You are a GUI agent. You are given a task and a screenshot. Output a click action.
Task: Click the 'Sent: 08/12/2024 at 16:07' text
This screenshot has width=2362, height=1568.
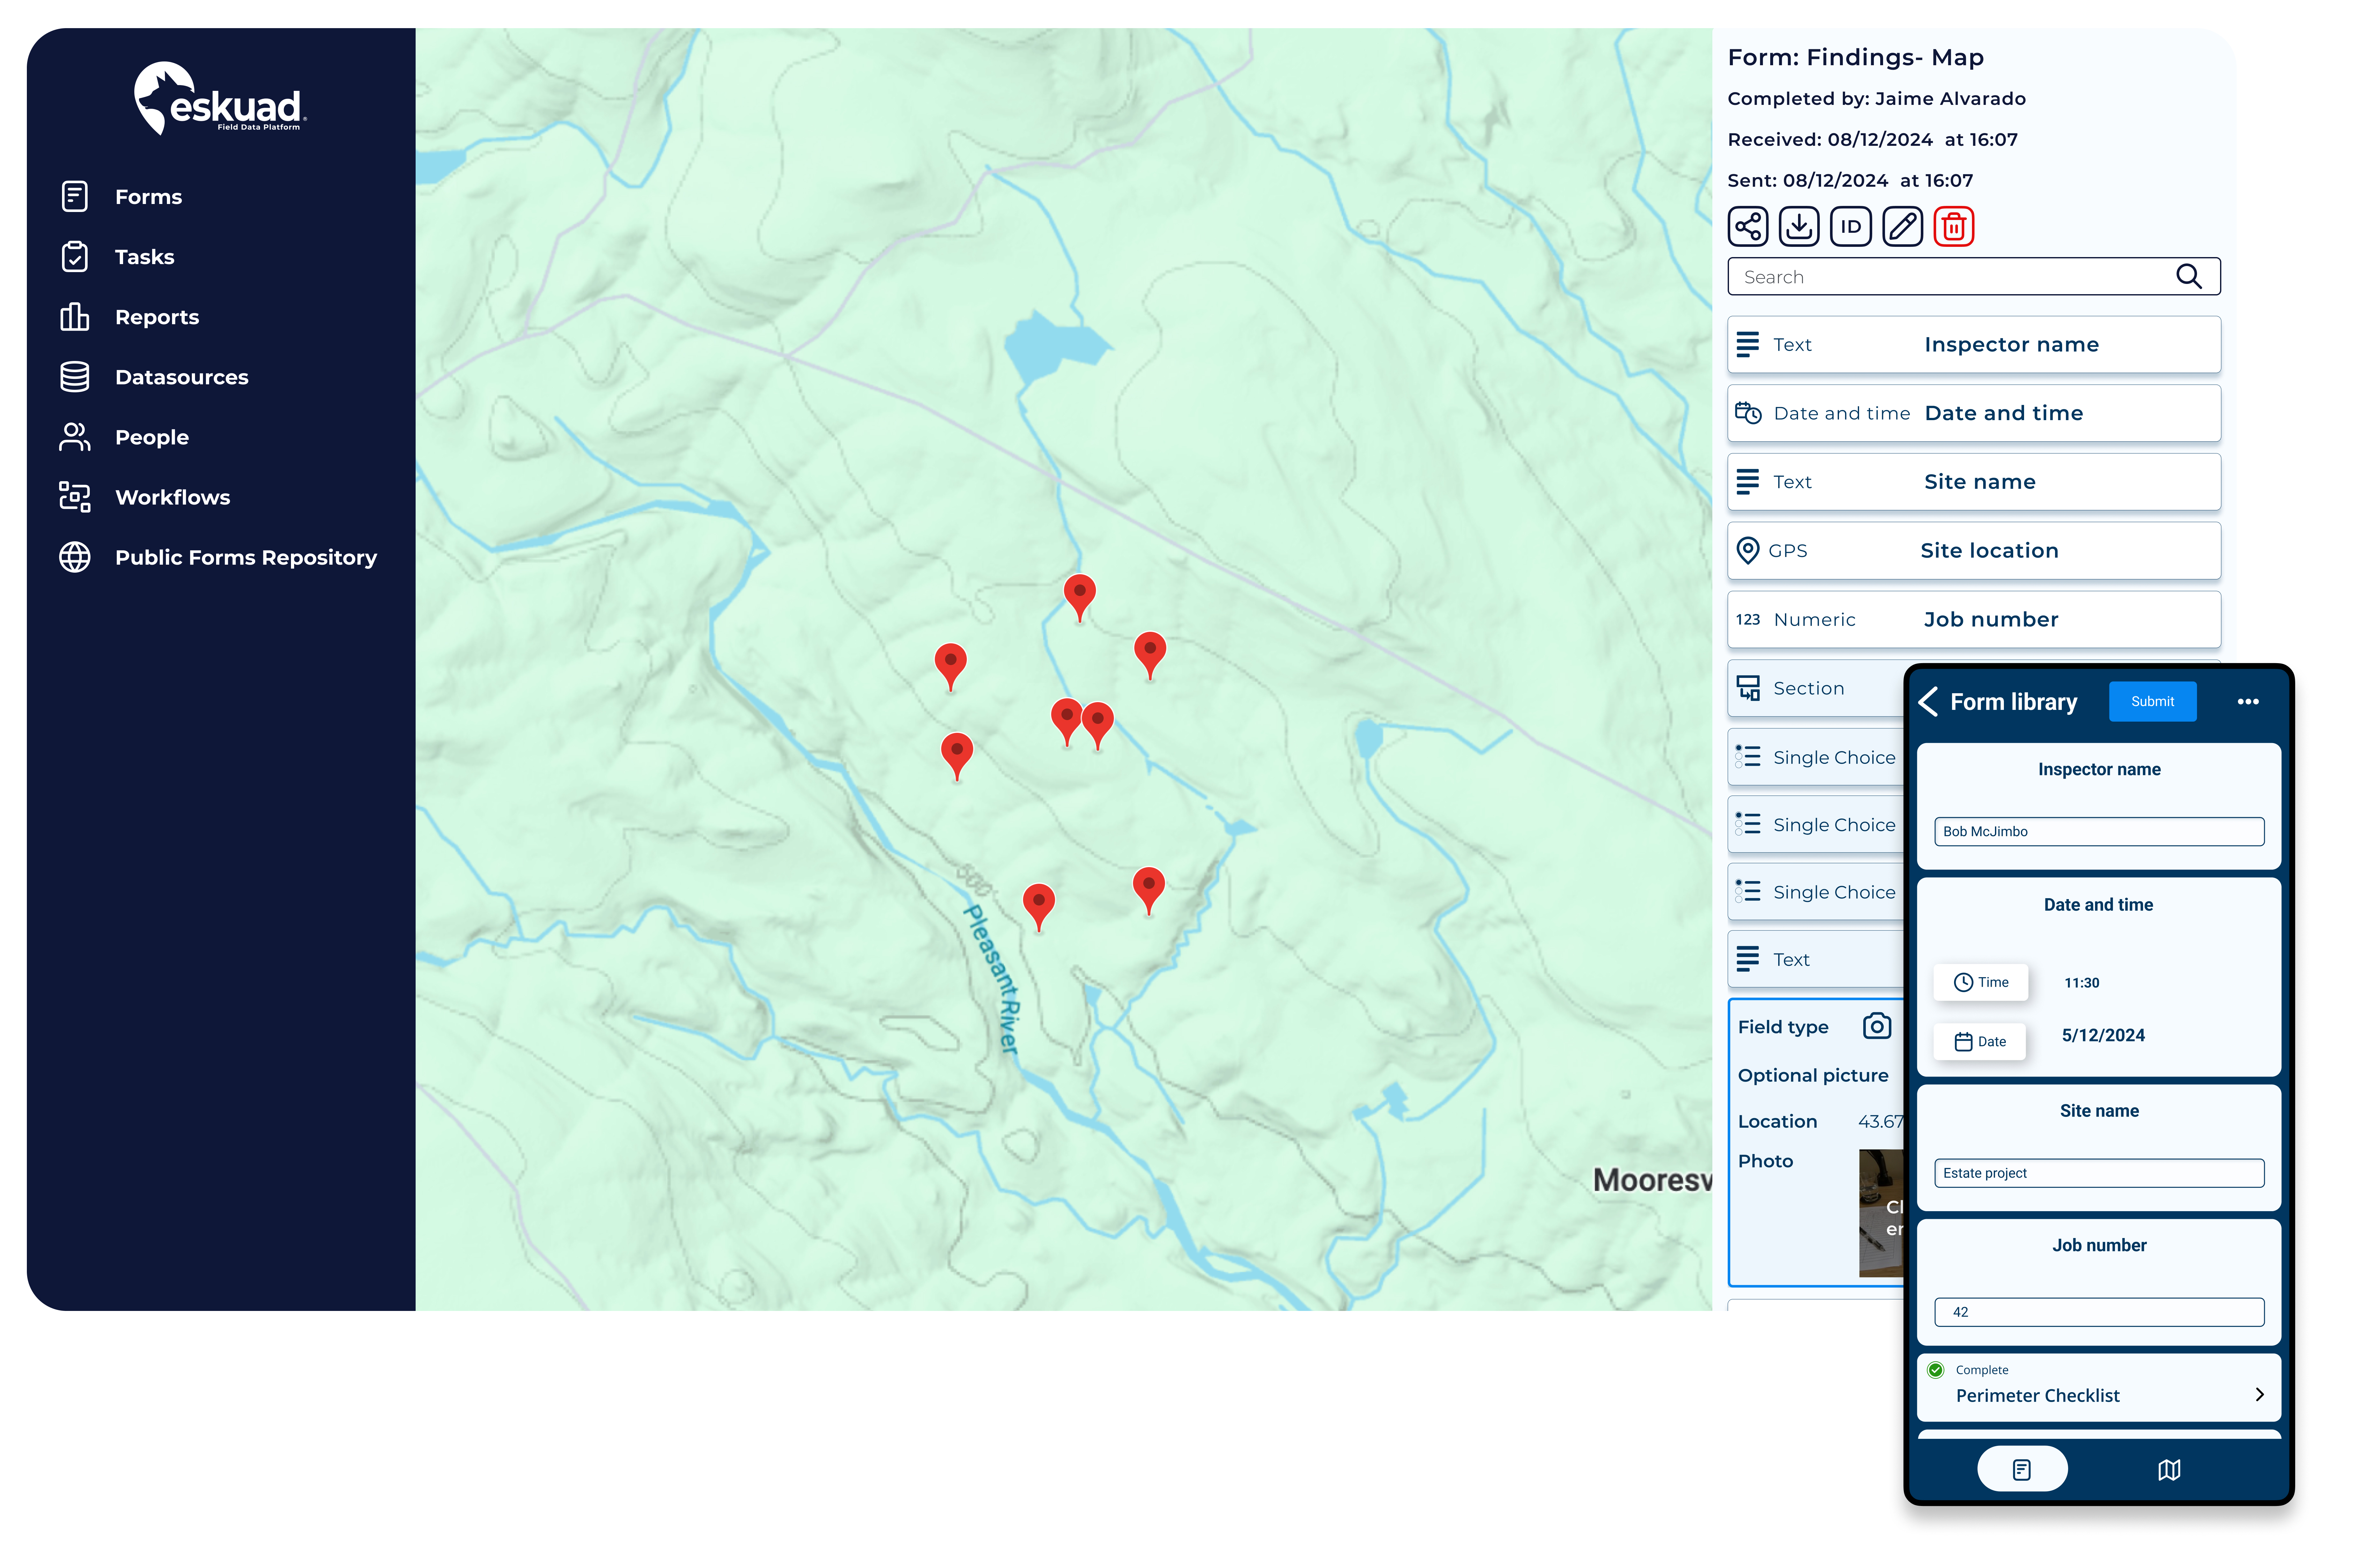pos(1850,181)
